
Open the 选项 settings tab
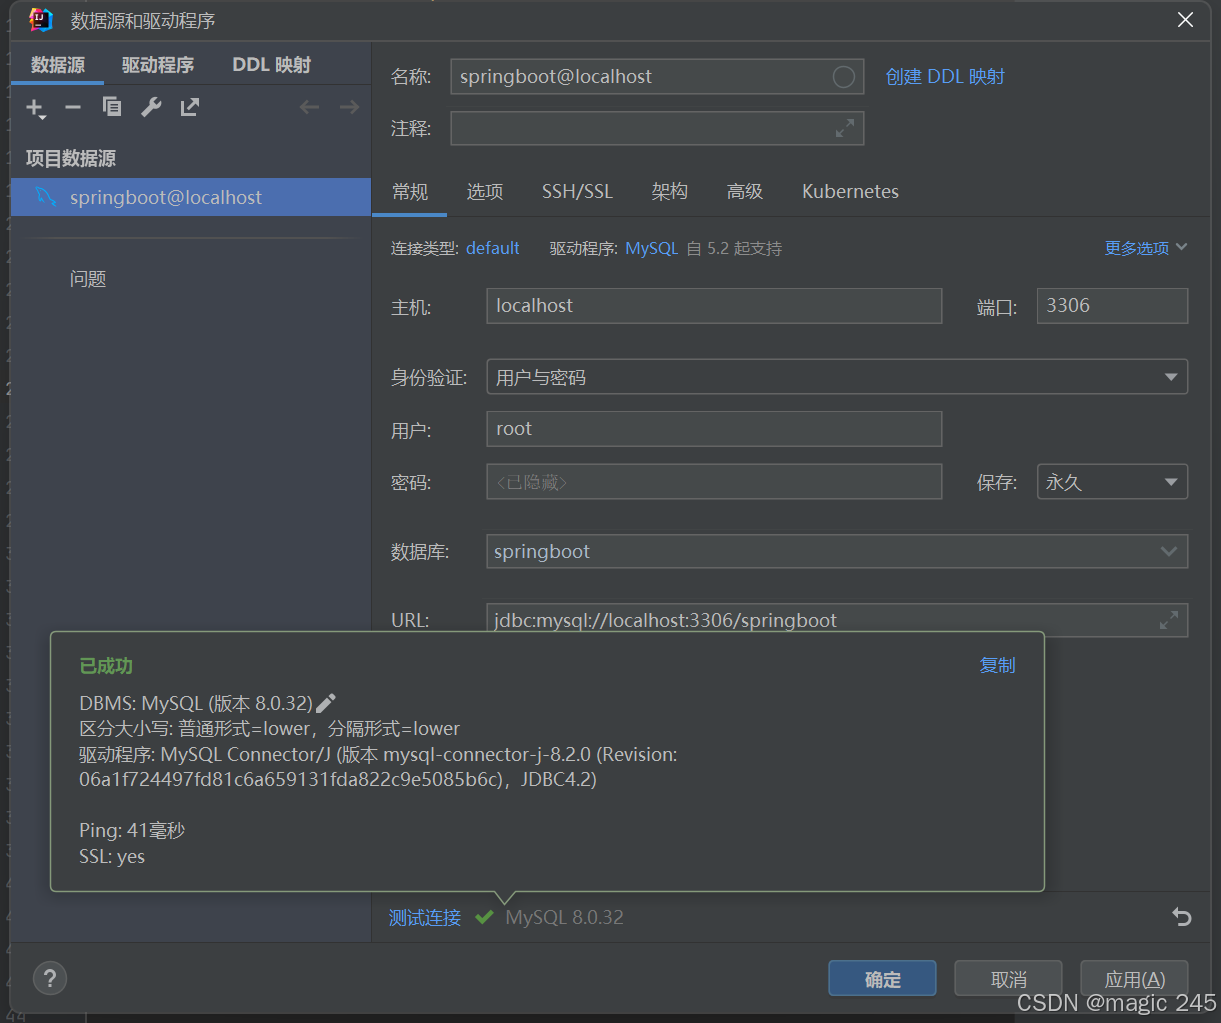pyautogui.click(x=485, y=192)
